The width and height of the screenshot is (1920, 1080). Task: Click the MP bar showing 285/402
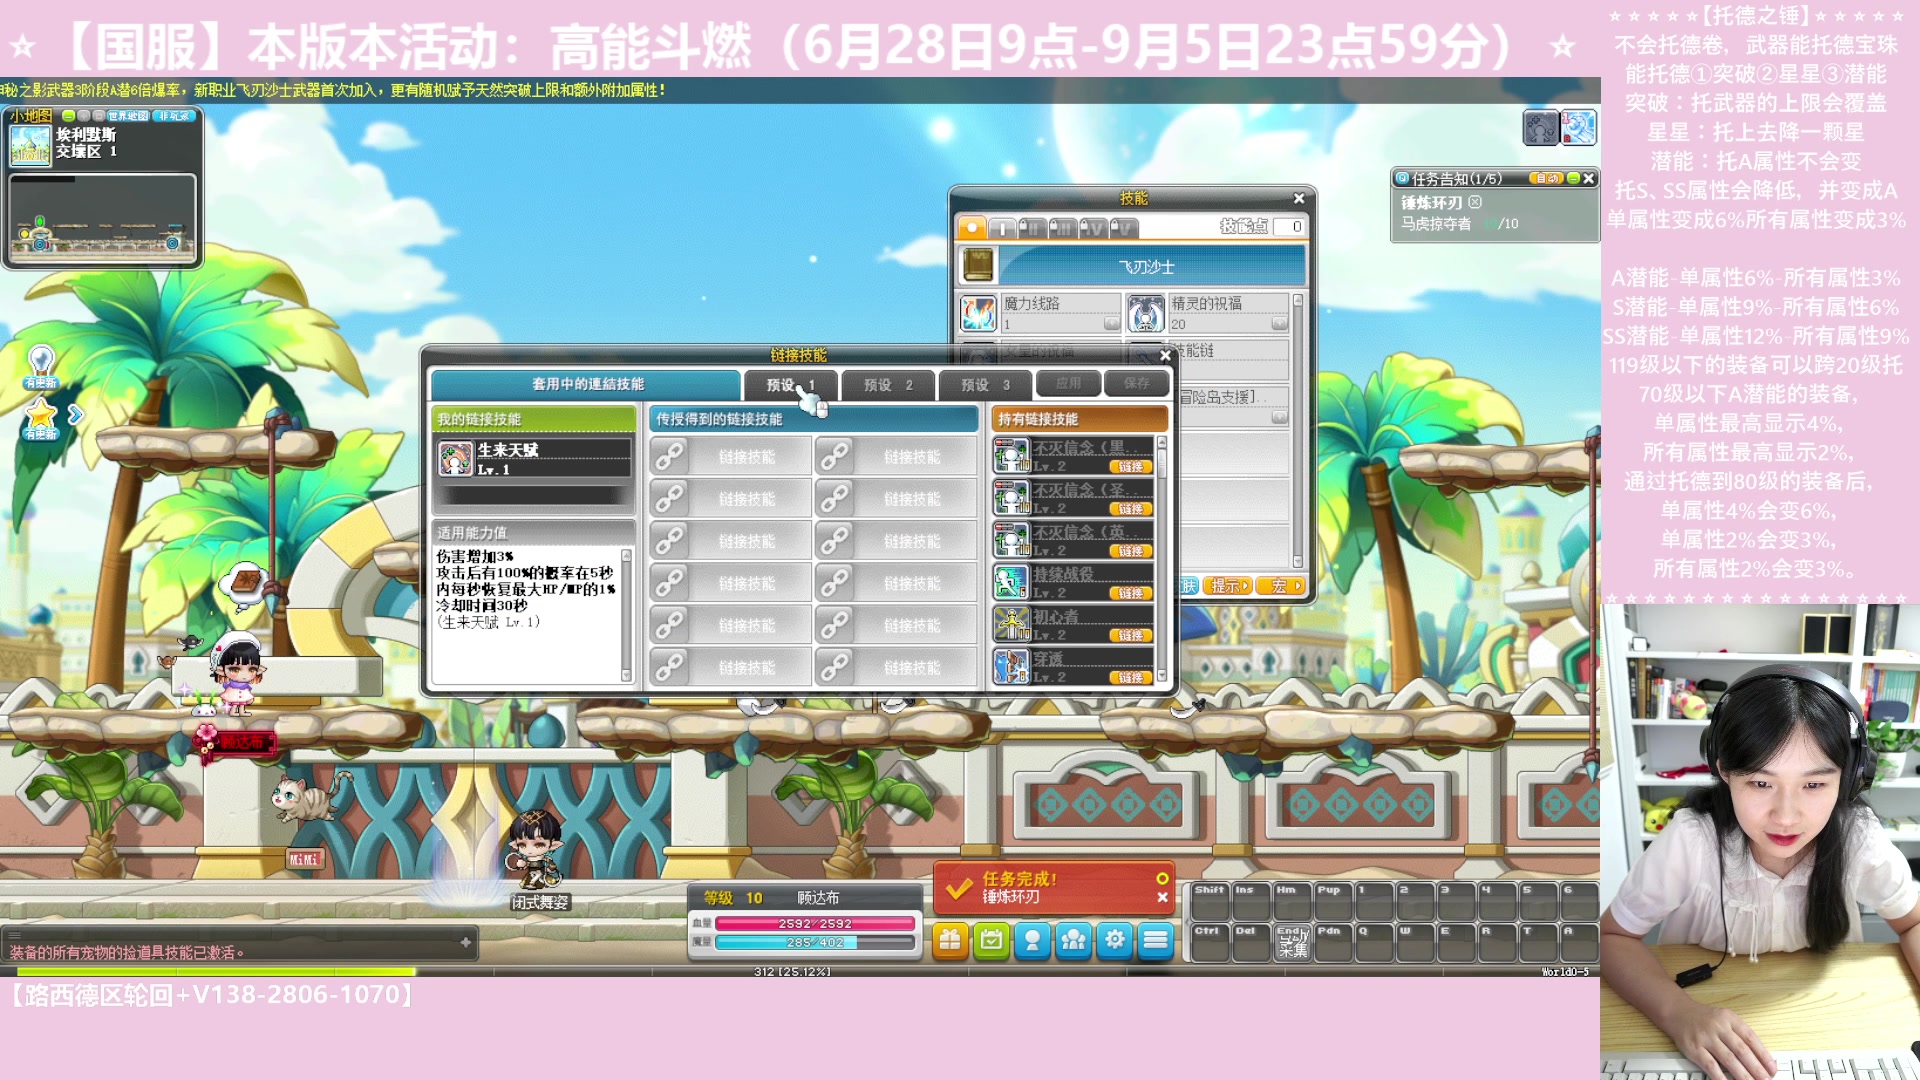[x=815, y=942]
